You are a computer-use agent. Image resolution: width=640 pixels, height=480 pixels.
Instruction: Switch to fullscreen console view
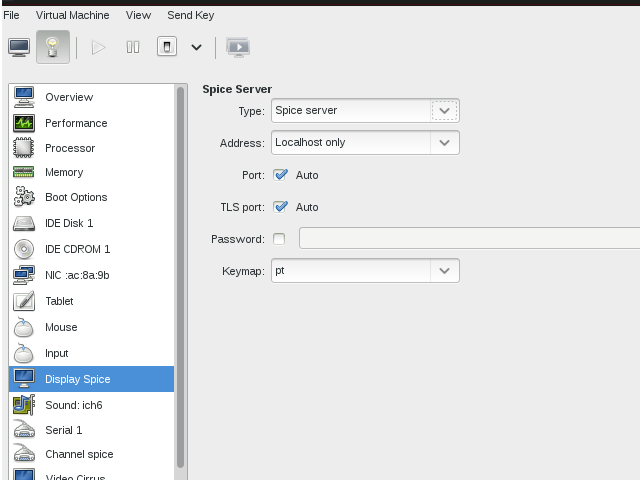[238, 47]
